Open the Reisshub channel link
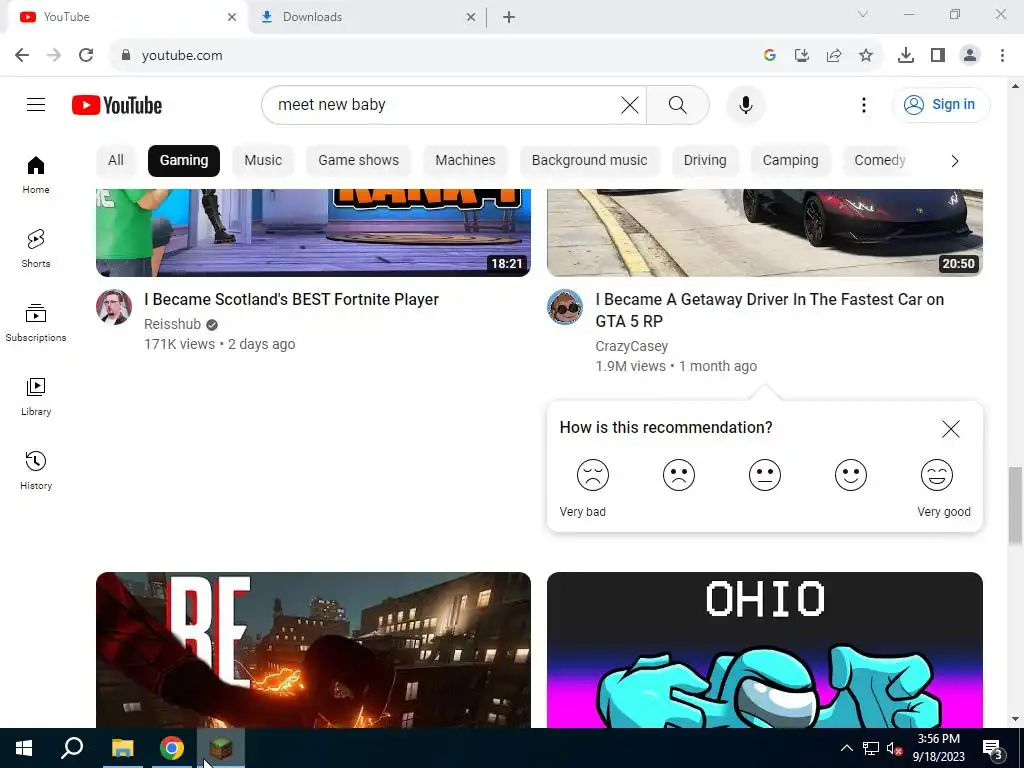 click(x=172, y=324)
